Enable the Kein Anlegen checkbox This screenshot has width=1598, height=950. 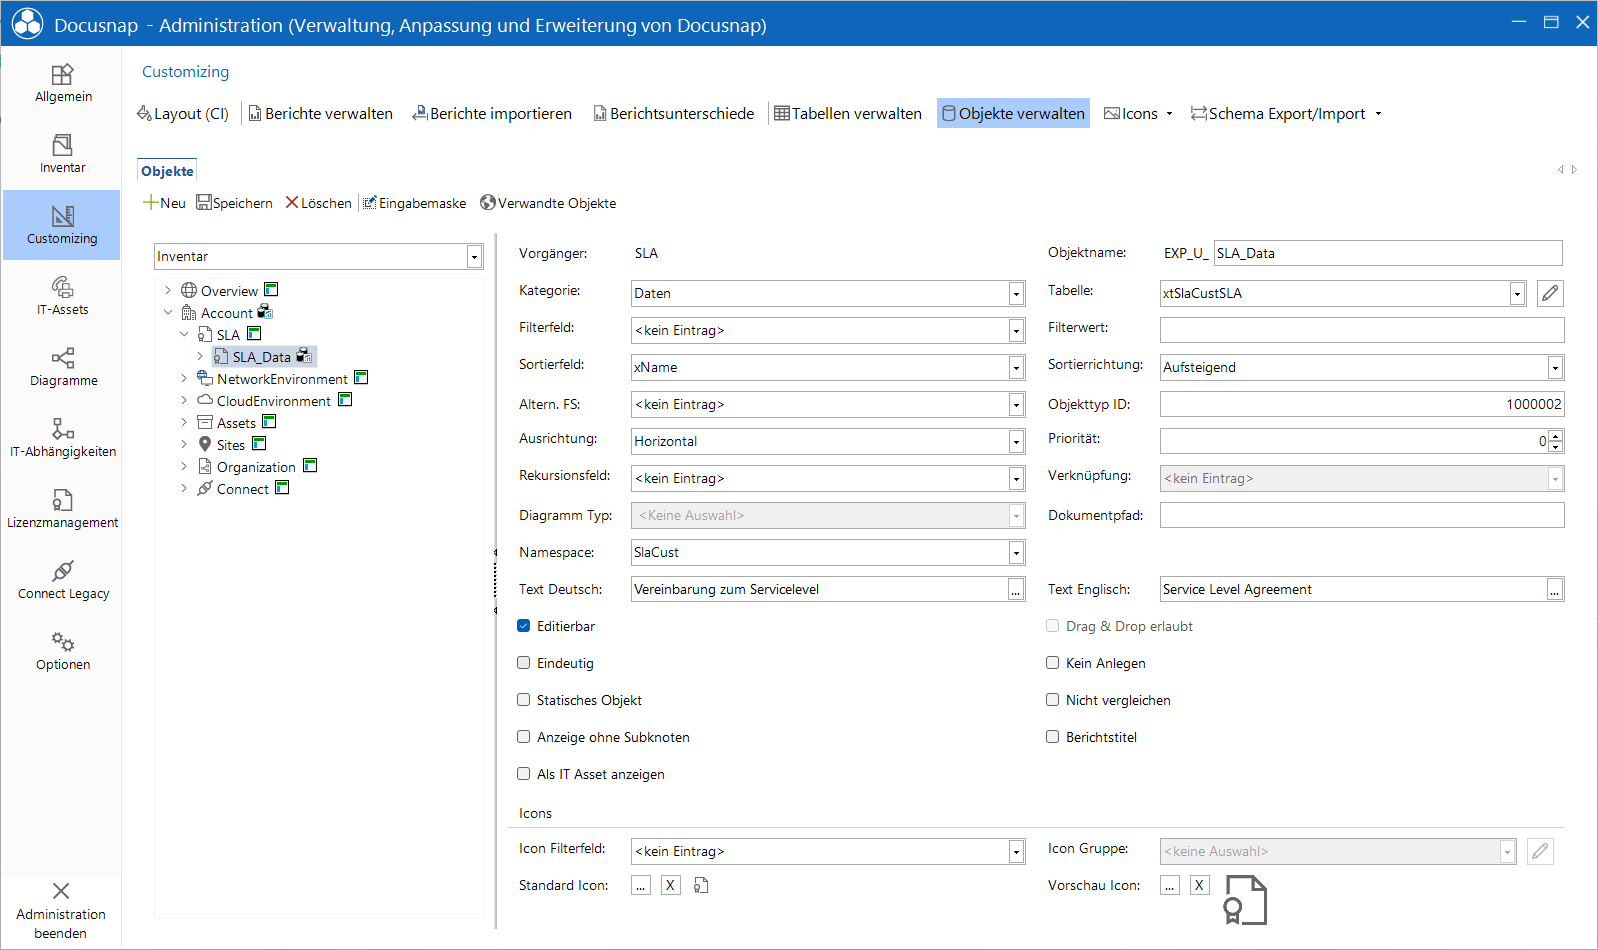click(1052, 663)
